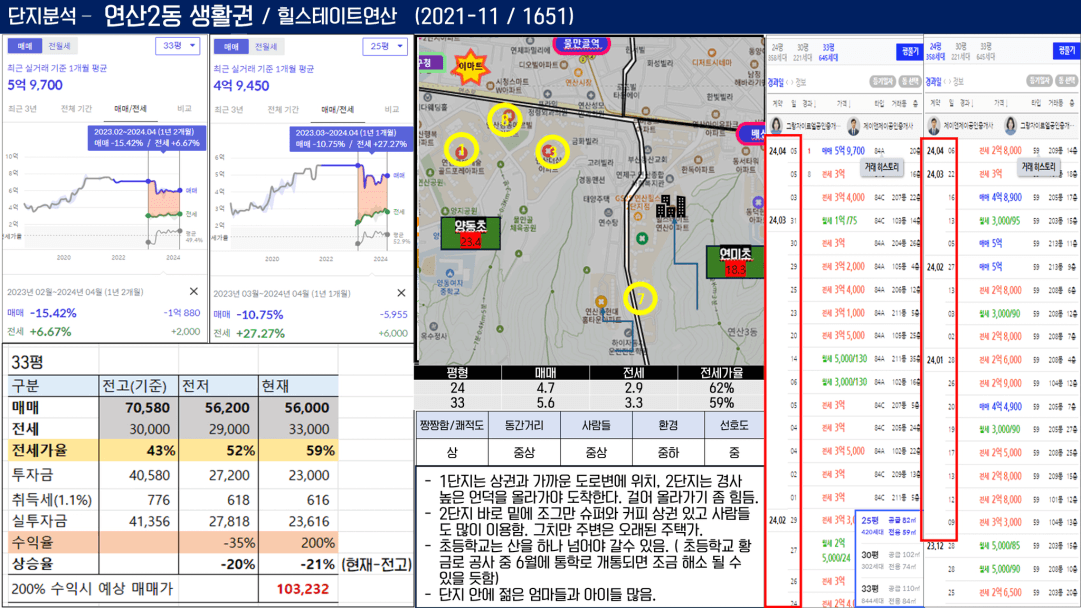Click the 물만골 체육공원 tree icon
This screenshot has width=1081, height=608.
(523, 210)
